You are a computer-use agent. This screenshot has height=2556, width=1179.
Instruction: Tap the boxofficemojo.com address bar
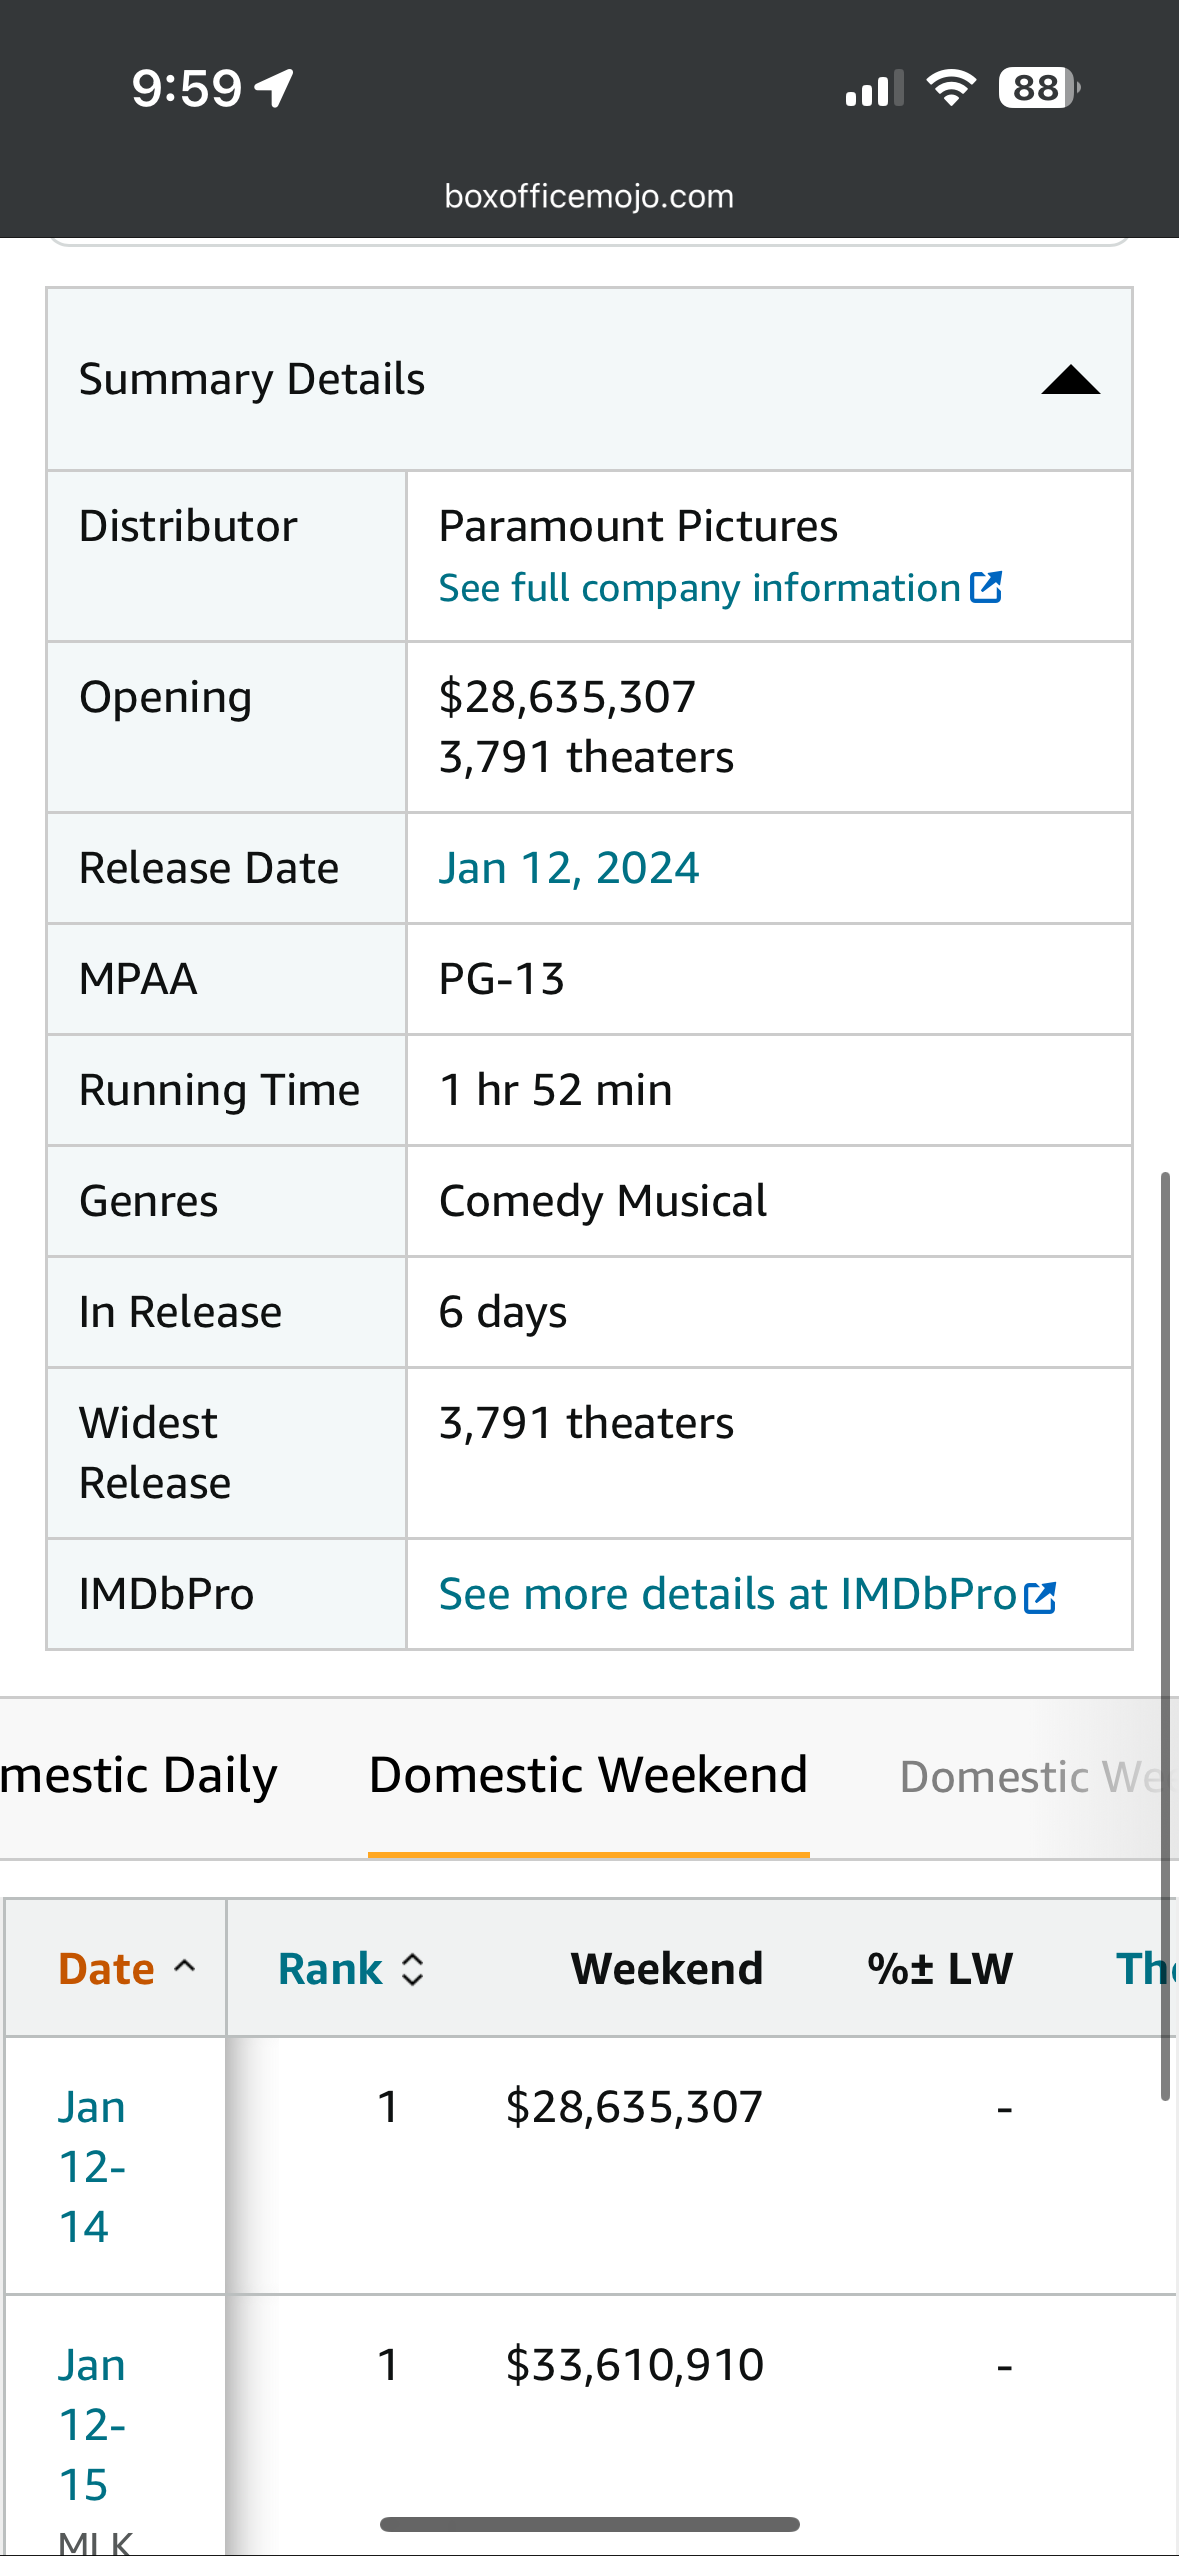coord(589,196)
